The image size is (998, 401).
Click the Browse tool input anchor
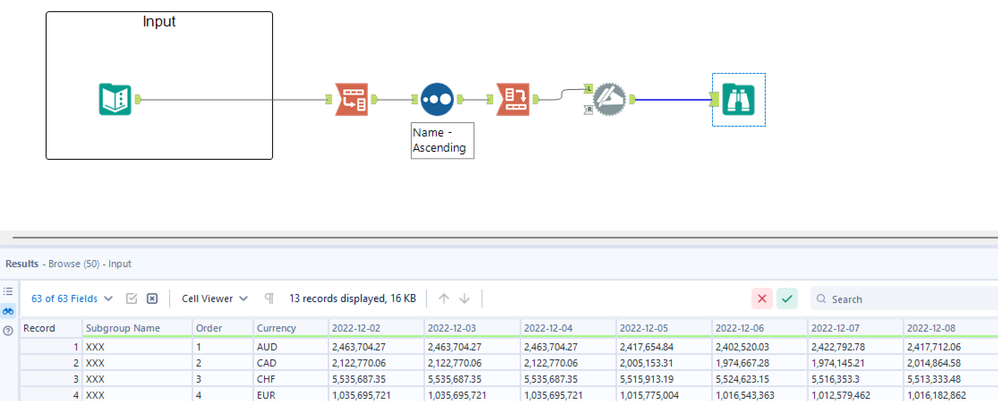tap(715, 99)
